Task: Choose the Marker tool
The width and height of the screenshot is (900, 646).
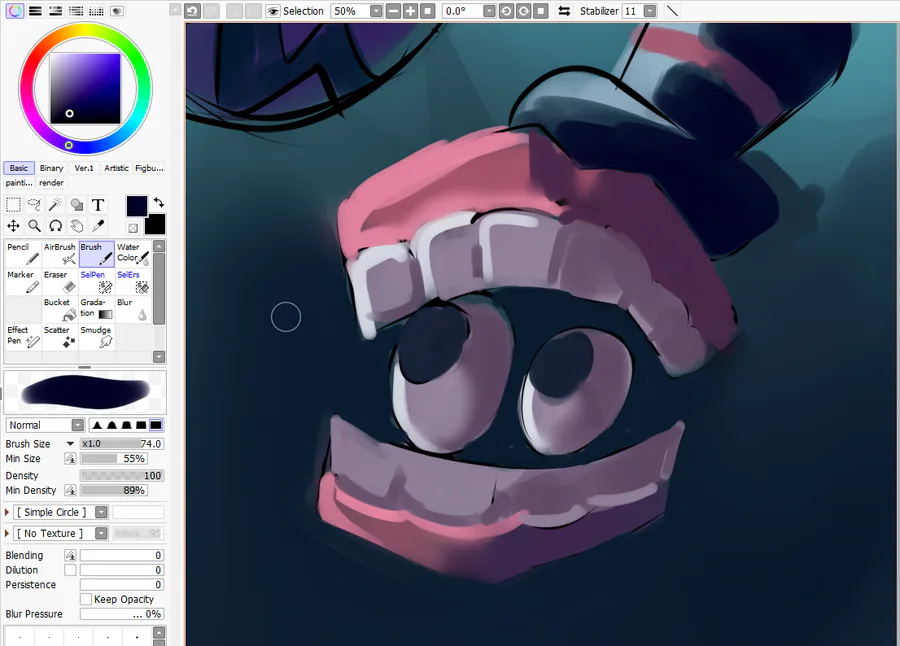Action: coord(23,281)
